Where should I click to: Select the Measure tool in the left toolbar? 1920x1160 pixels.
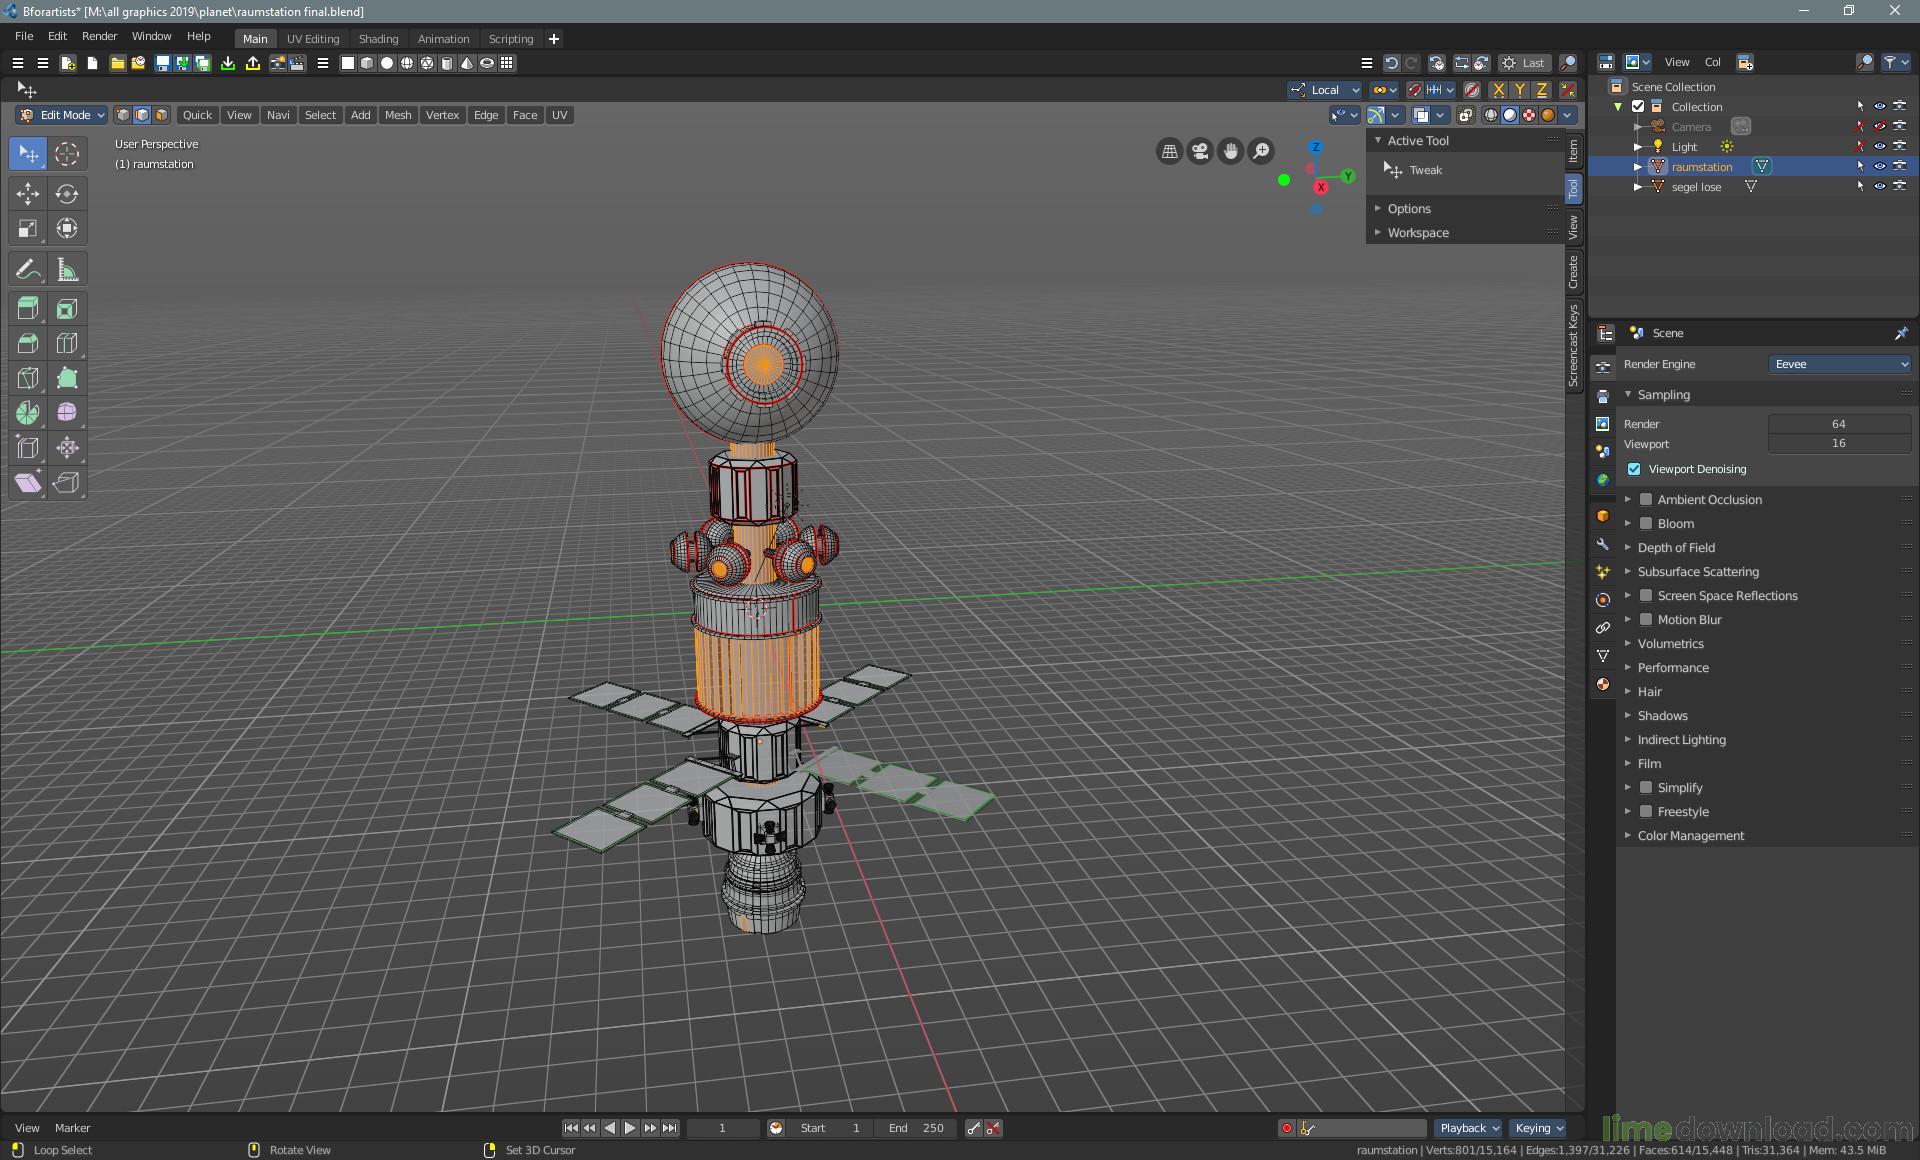coord(66,268)
